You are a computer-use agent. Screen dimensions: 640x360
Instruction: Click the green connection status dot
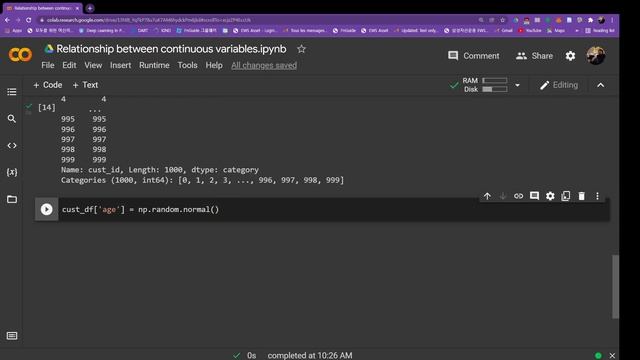[x=598, y=356]
